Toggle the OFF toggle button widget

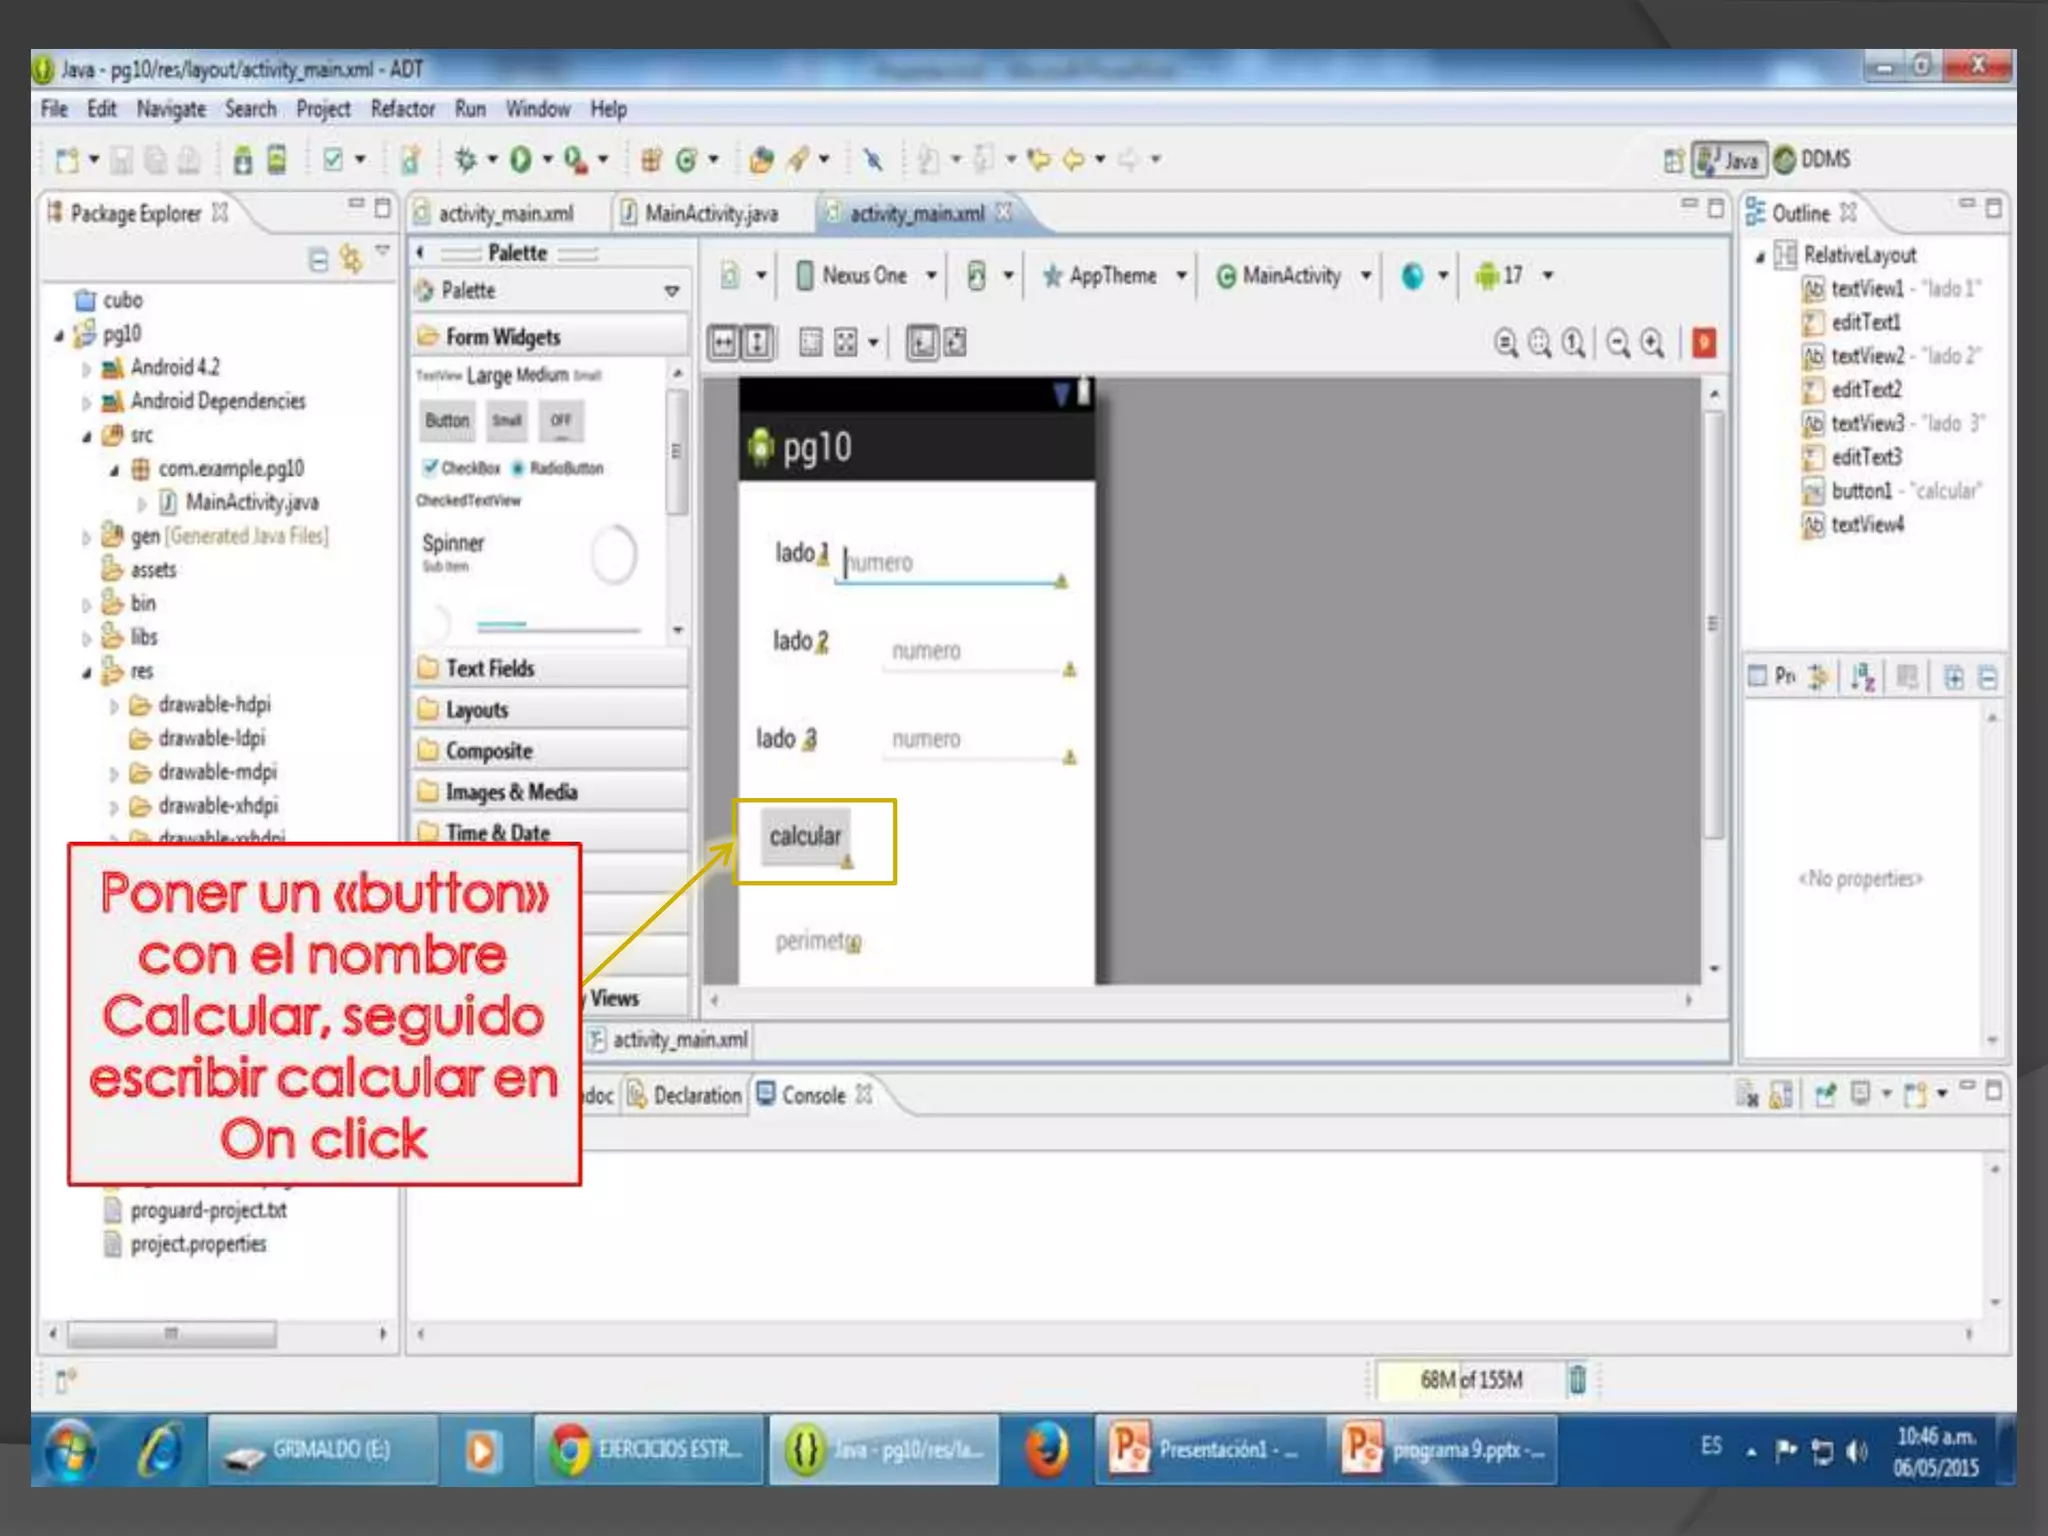click(560, 420)
